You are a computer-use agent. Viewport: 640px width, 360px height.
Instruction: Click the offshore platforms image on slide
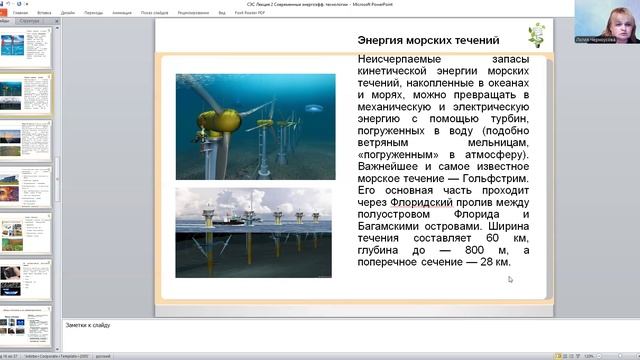tap(253, 233)
